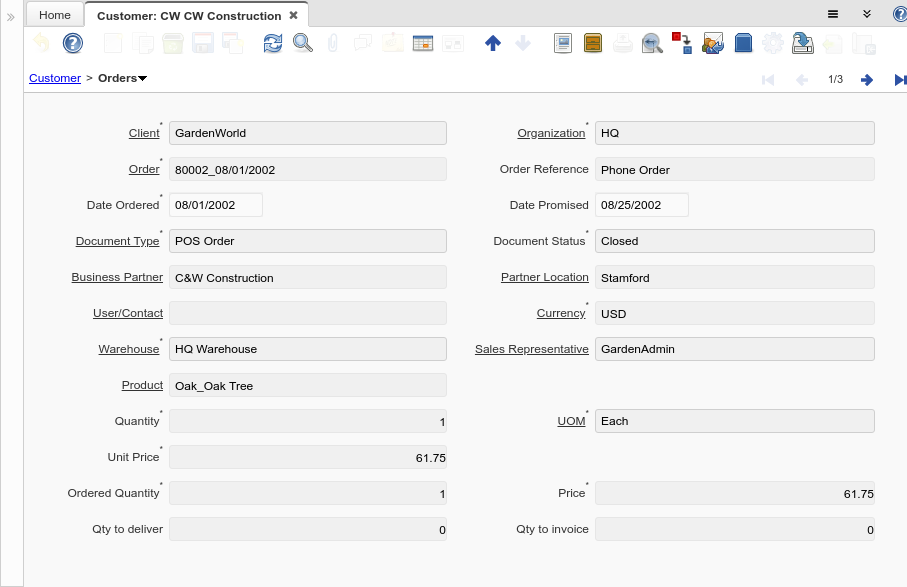Go to the next record arrow
This screenshot has height=587, width=907.
[x=867, y=80]
